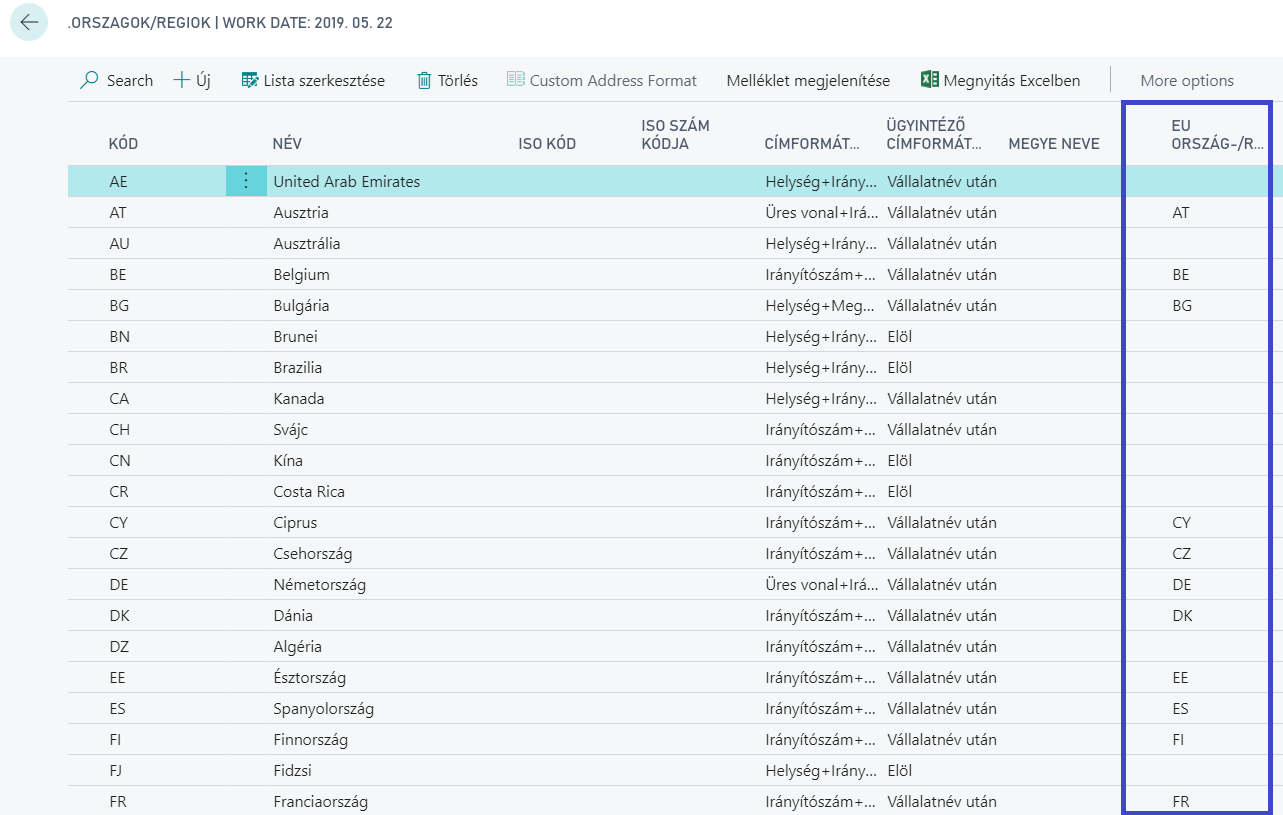
Task: Select the Algéria name cell
Action: point(298,647)
